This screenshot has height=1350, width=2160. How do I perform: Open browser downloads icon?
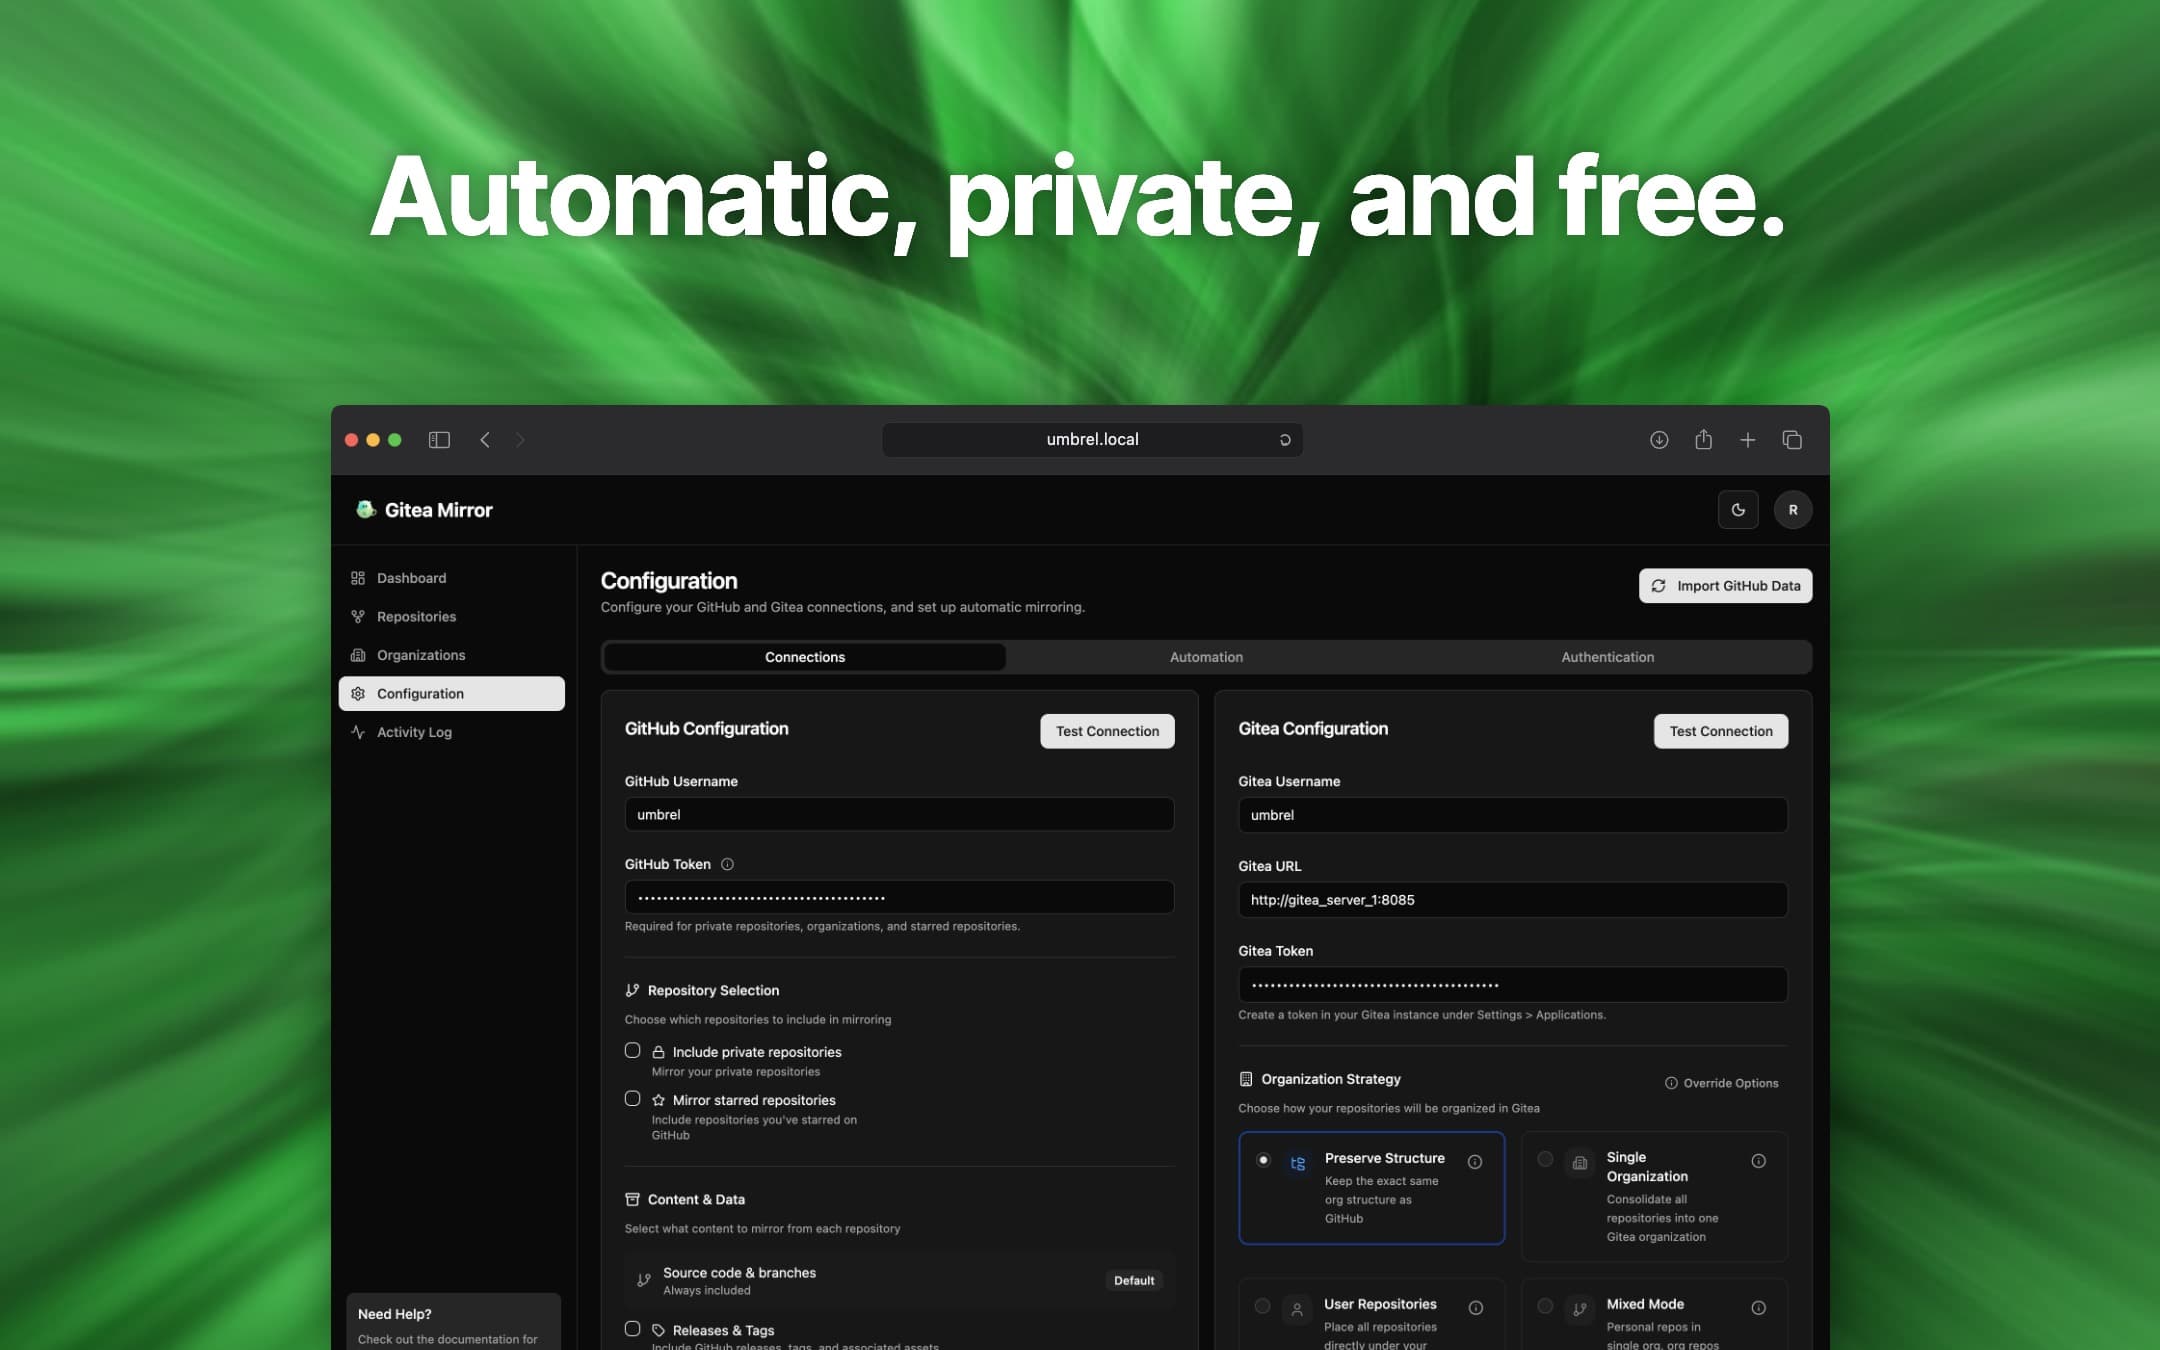point(1659,440)
